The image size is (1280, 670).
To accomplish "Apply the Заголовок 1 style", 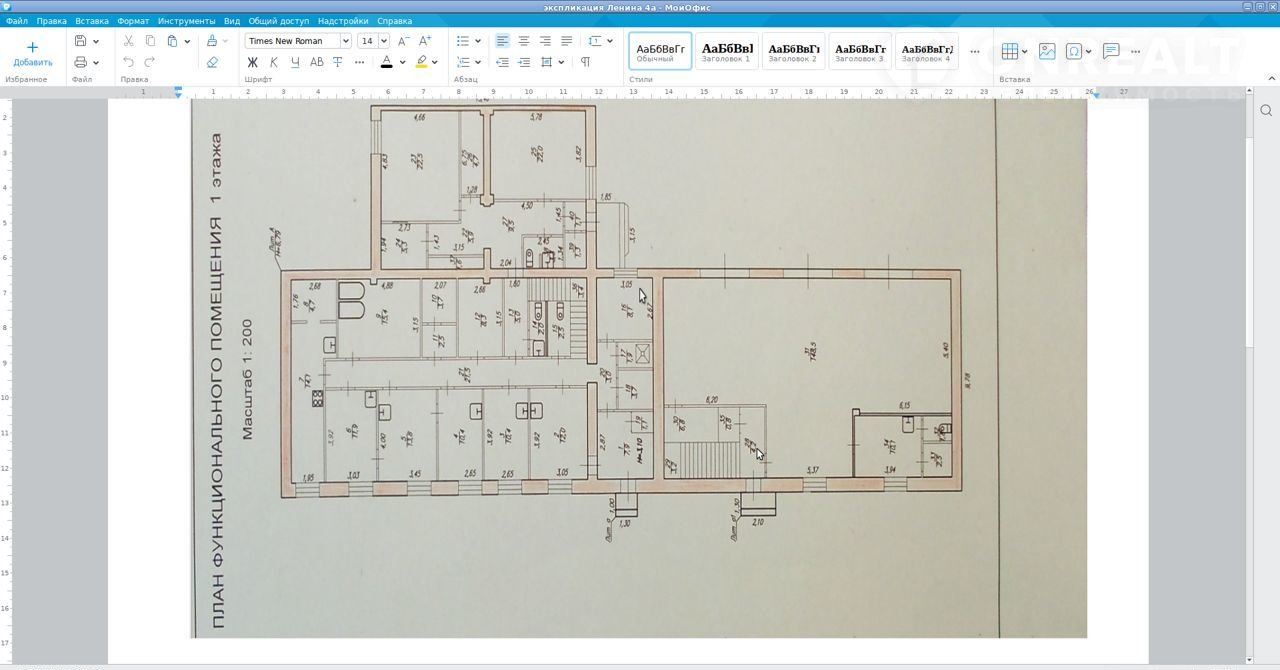I will [726, 51].
